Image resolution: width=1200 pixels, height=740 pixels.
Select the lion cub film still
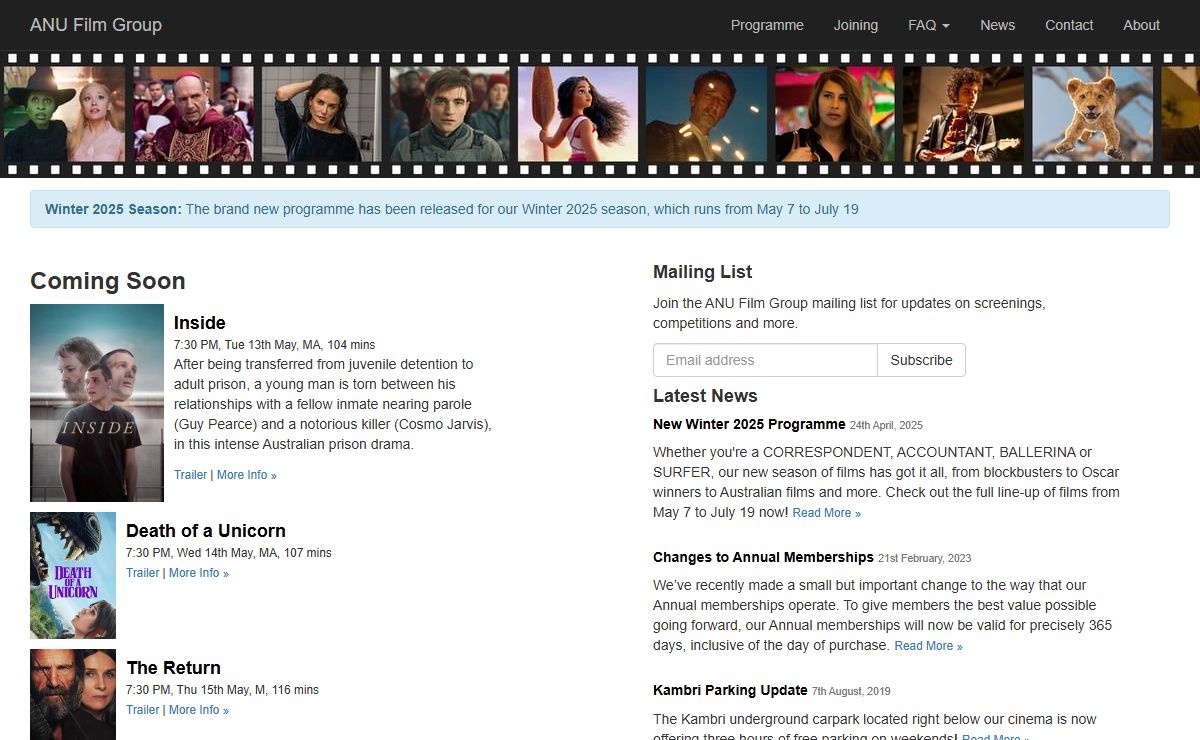click(x=1092, y=114)
